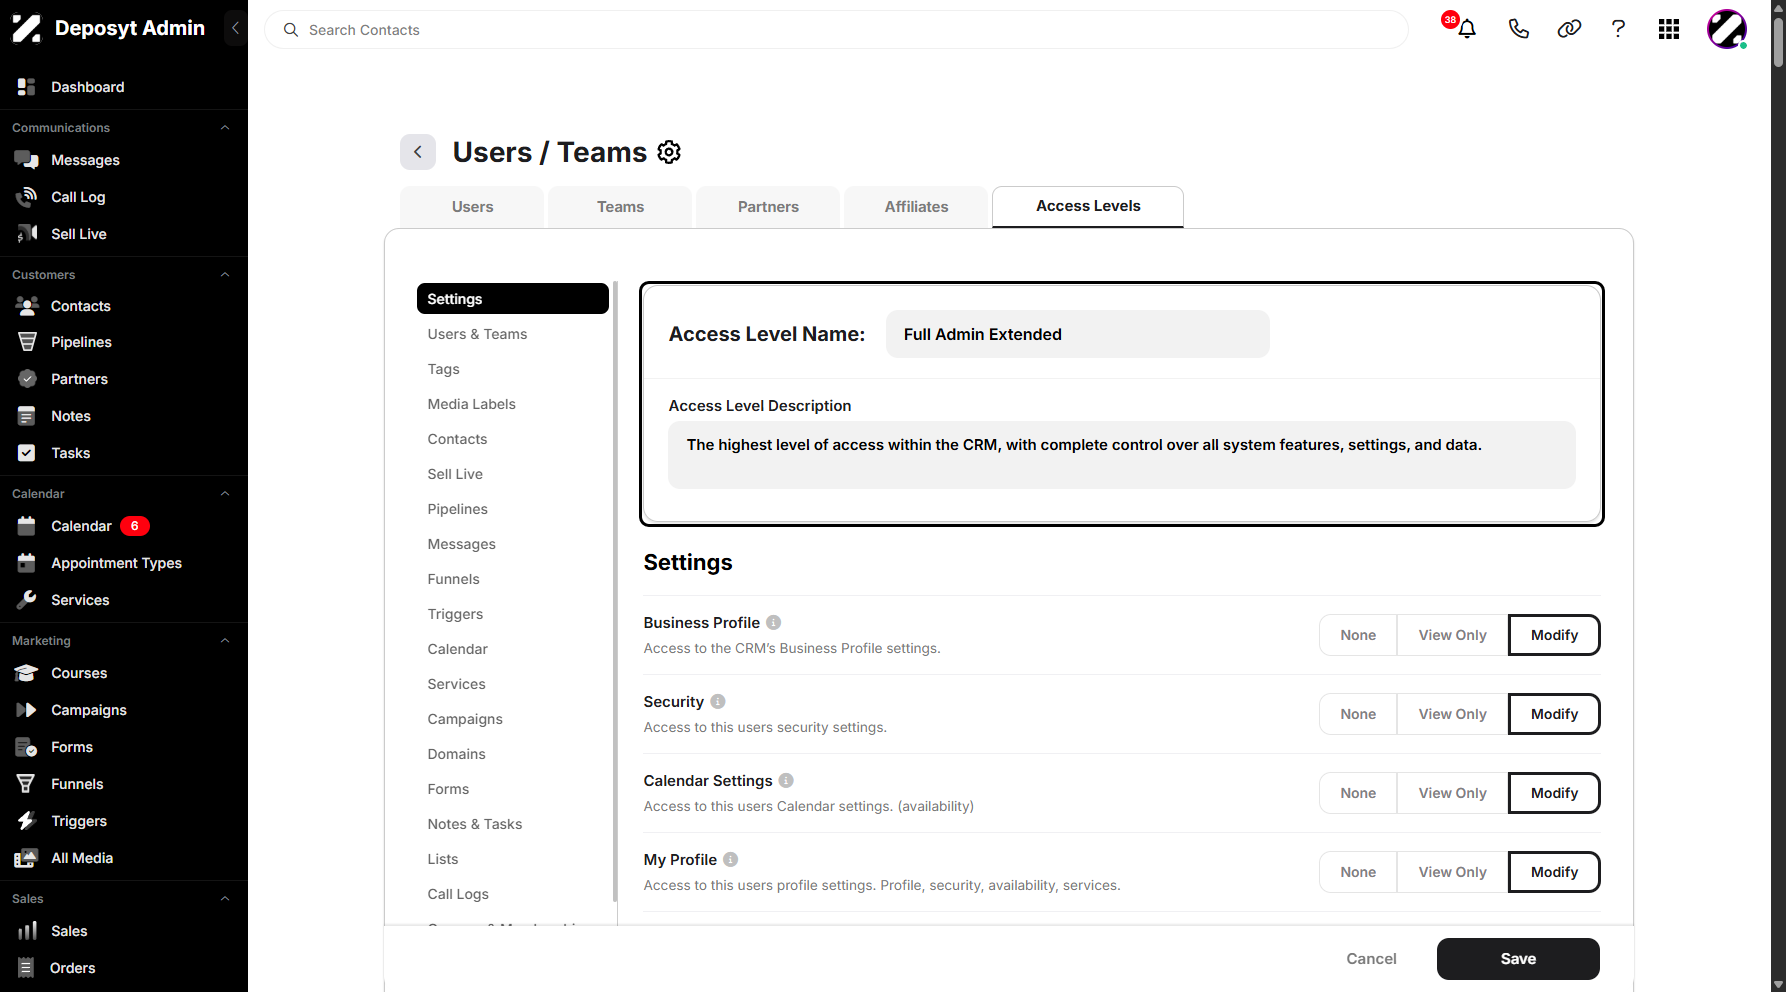
Task: Open Triggers in the main sidebar
Action: [79, 821]
